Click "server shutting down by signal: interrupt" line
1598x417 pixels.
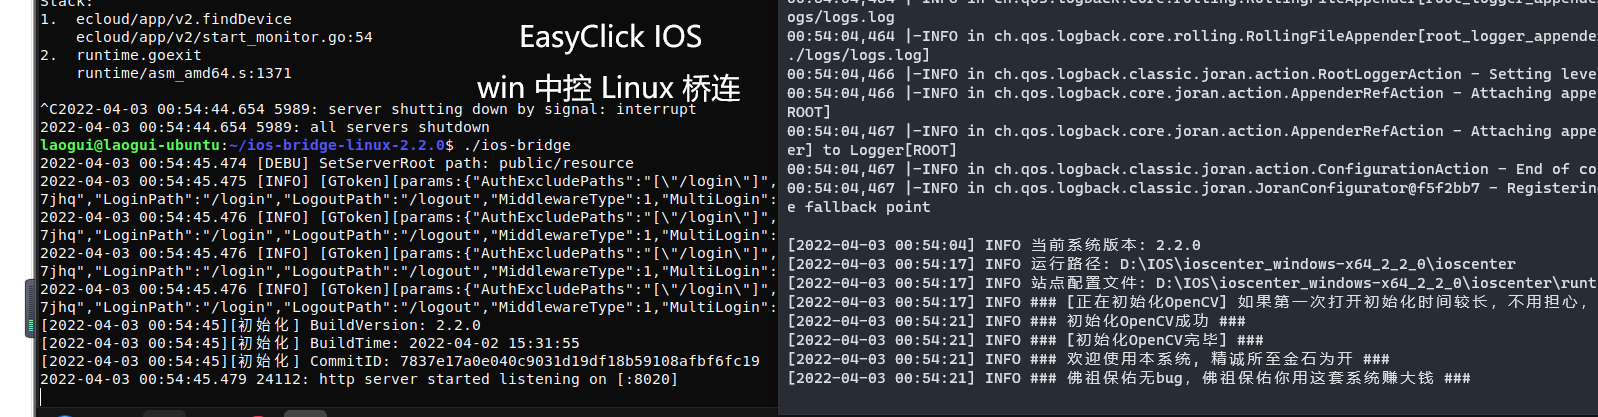point(368,109)
